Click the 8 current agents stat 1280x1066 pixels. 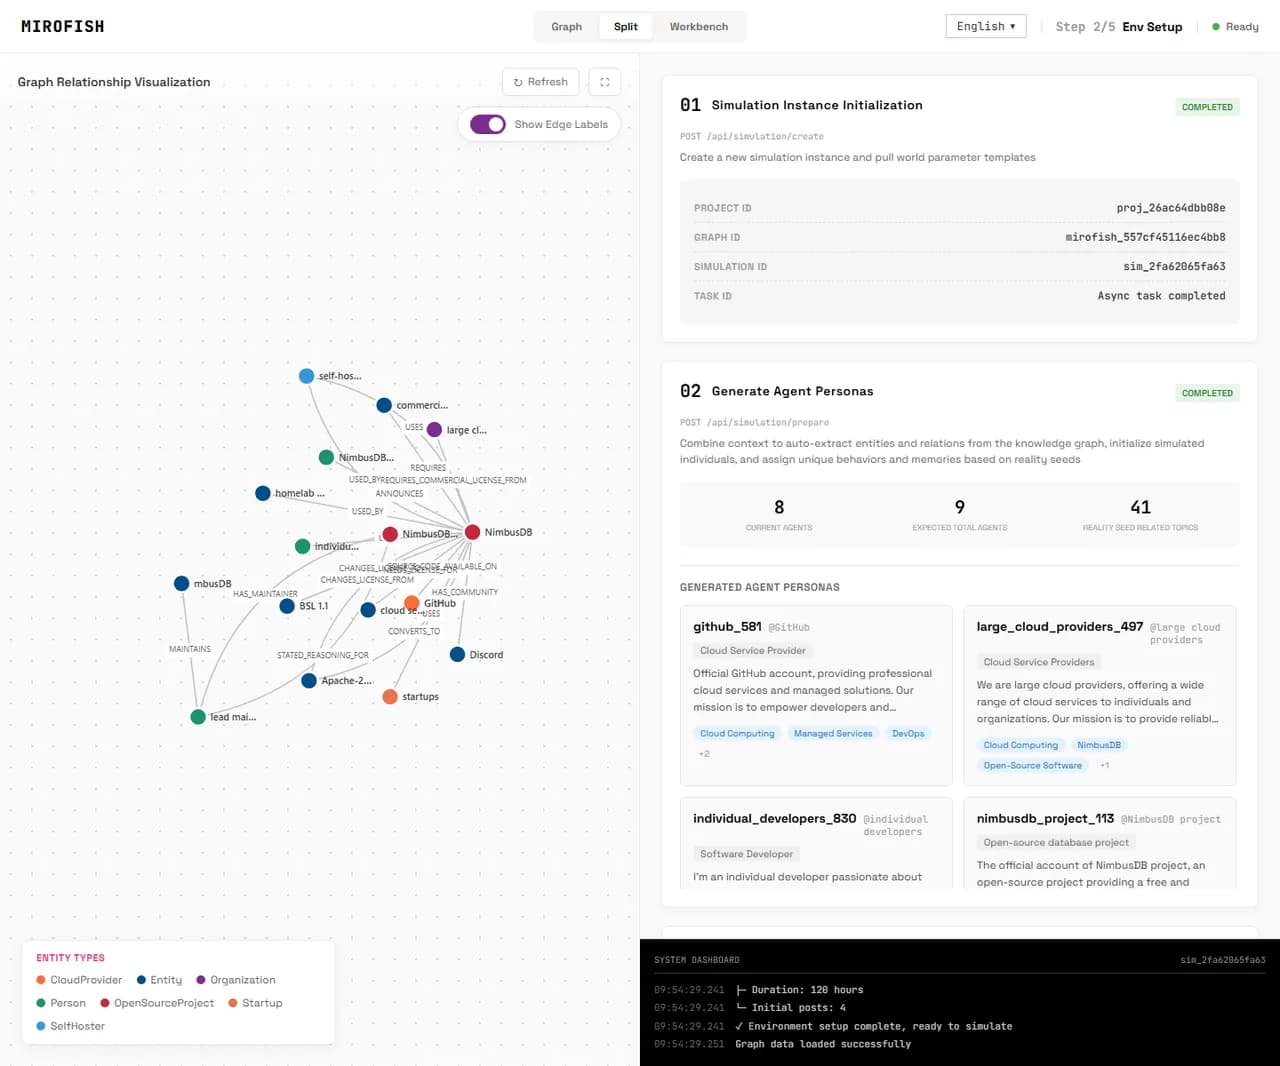[779, 514]
